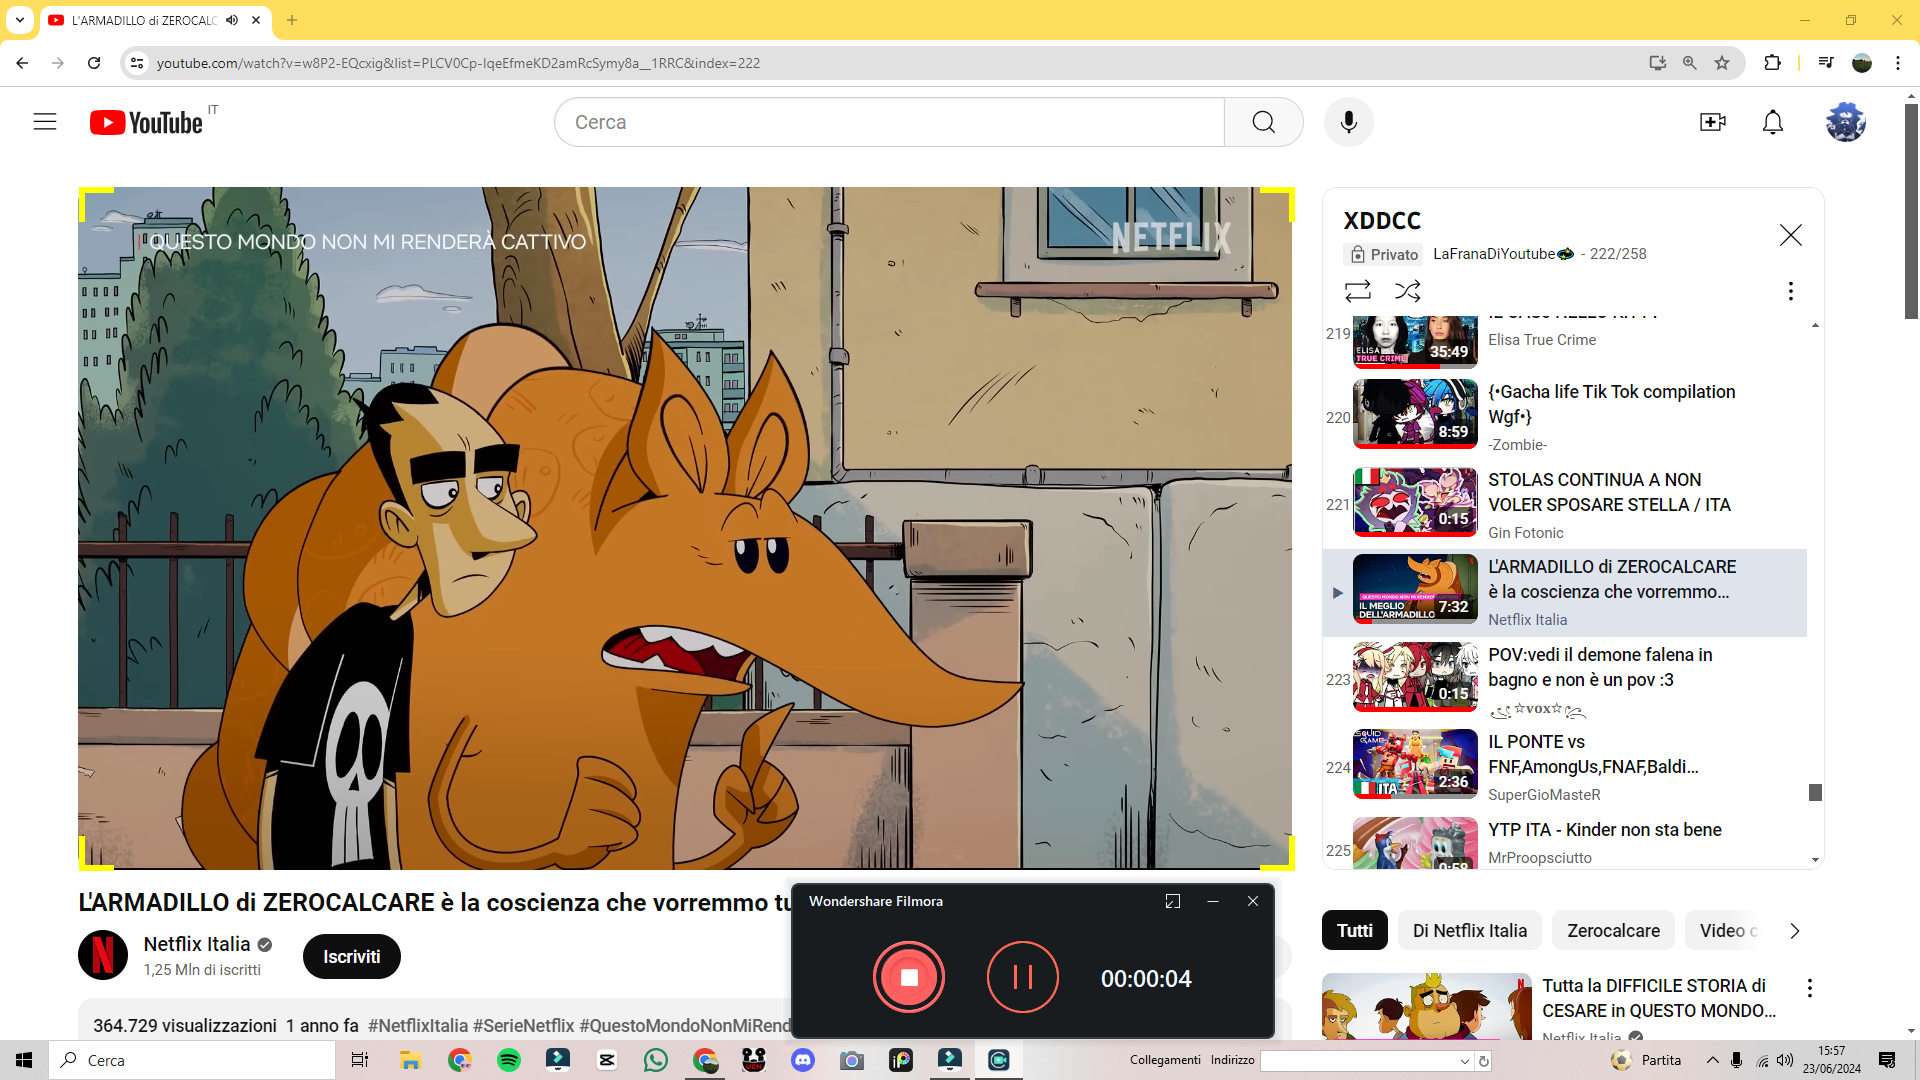The height and width of the screenshot is (1080, 1920).
Task: Bookmark this page with star icon
Action: [x=1722, y=63]
